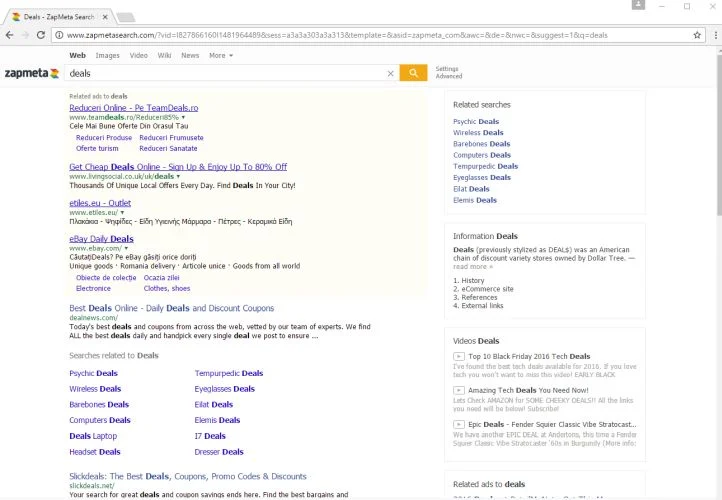Reload the page with the refresh icon
This screenshot has height=500, width=722.
pyautogui.click(x=41, y=35)
